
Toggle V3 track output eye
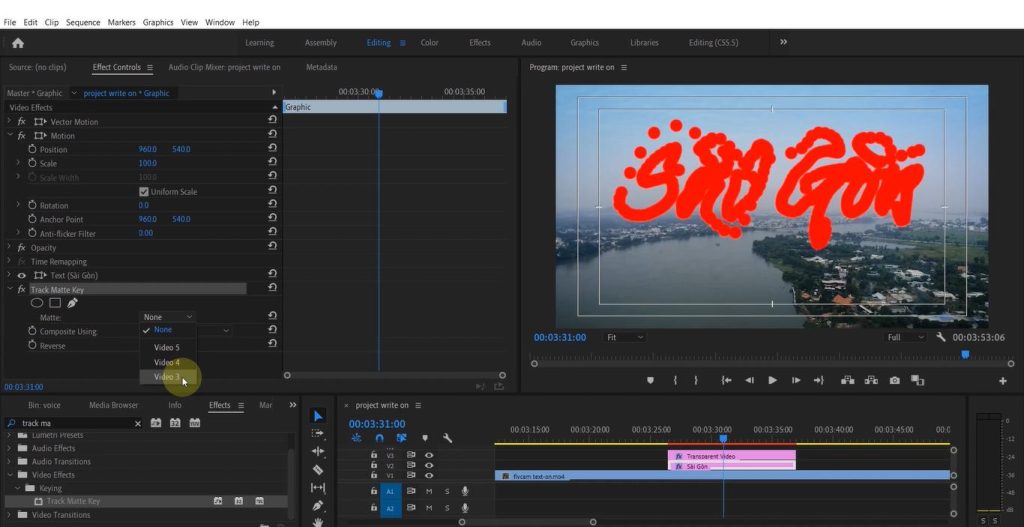[x=429, y=455]
